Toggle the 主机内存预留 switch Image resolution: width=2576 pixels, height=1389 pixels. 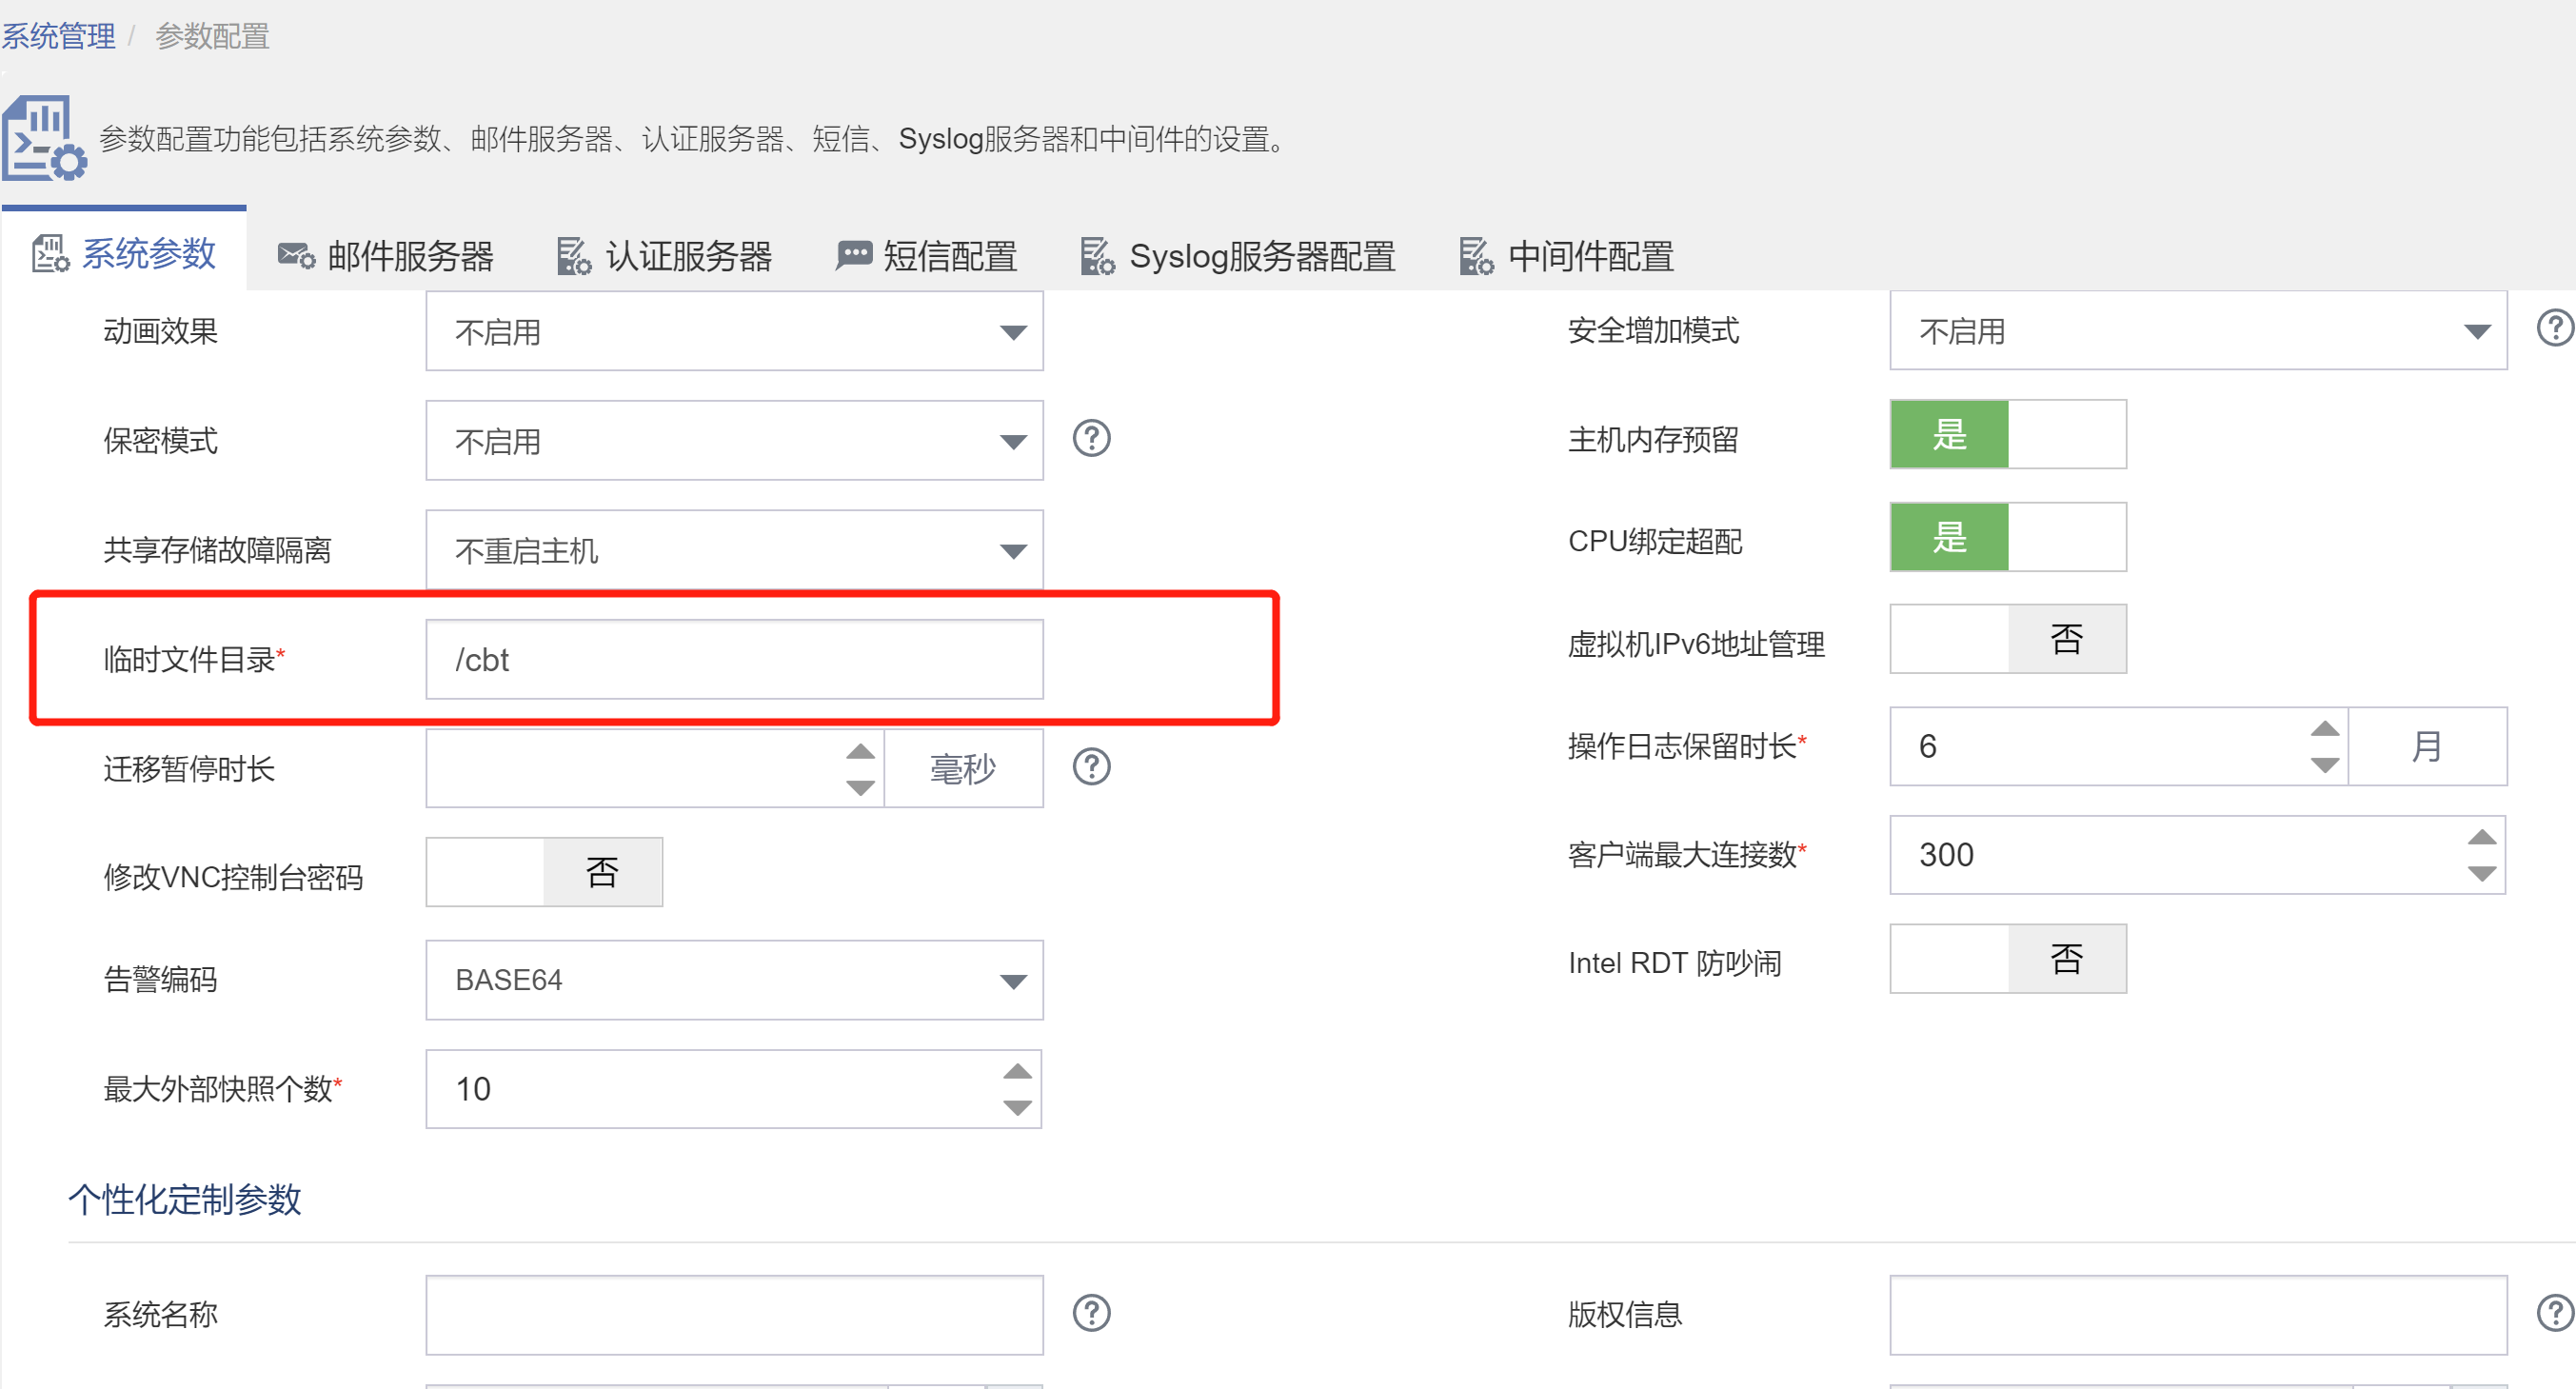pyautogui.click(x=2007, y=435)
